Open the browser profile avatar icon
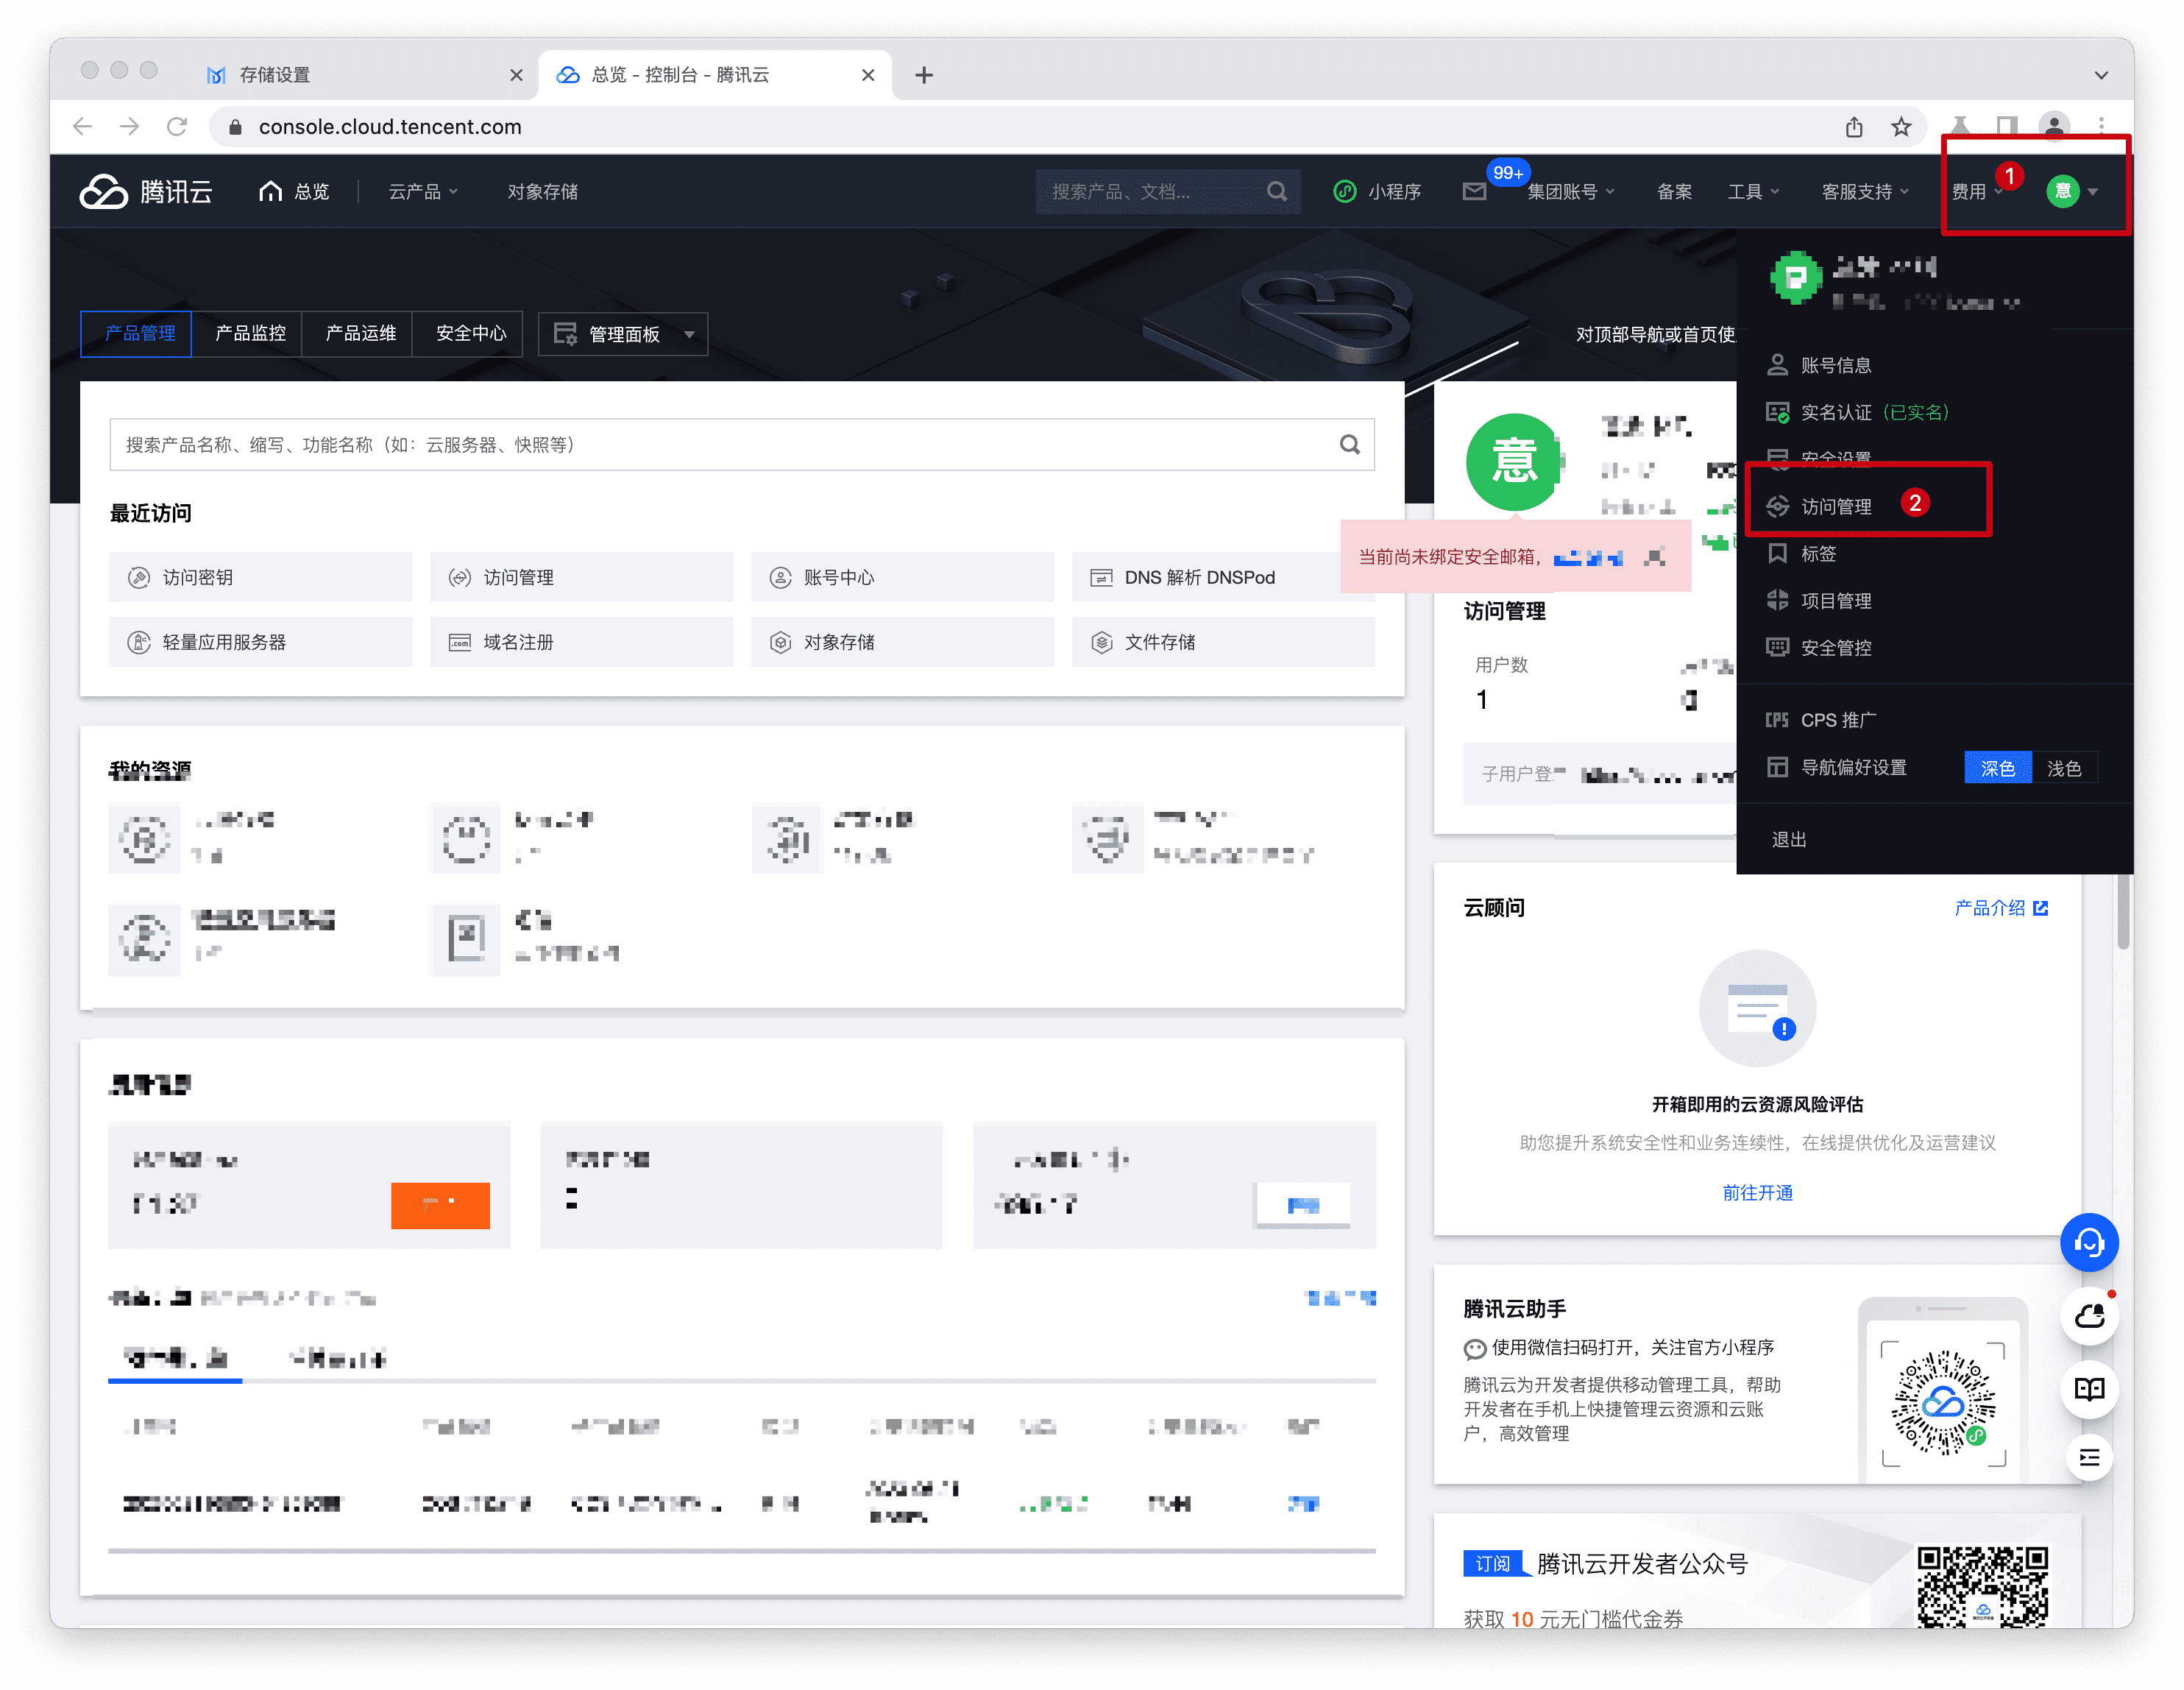The image size is (2184, 1690). coord(2054,127)
